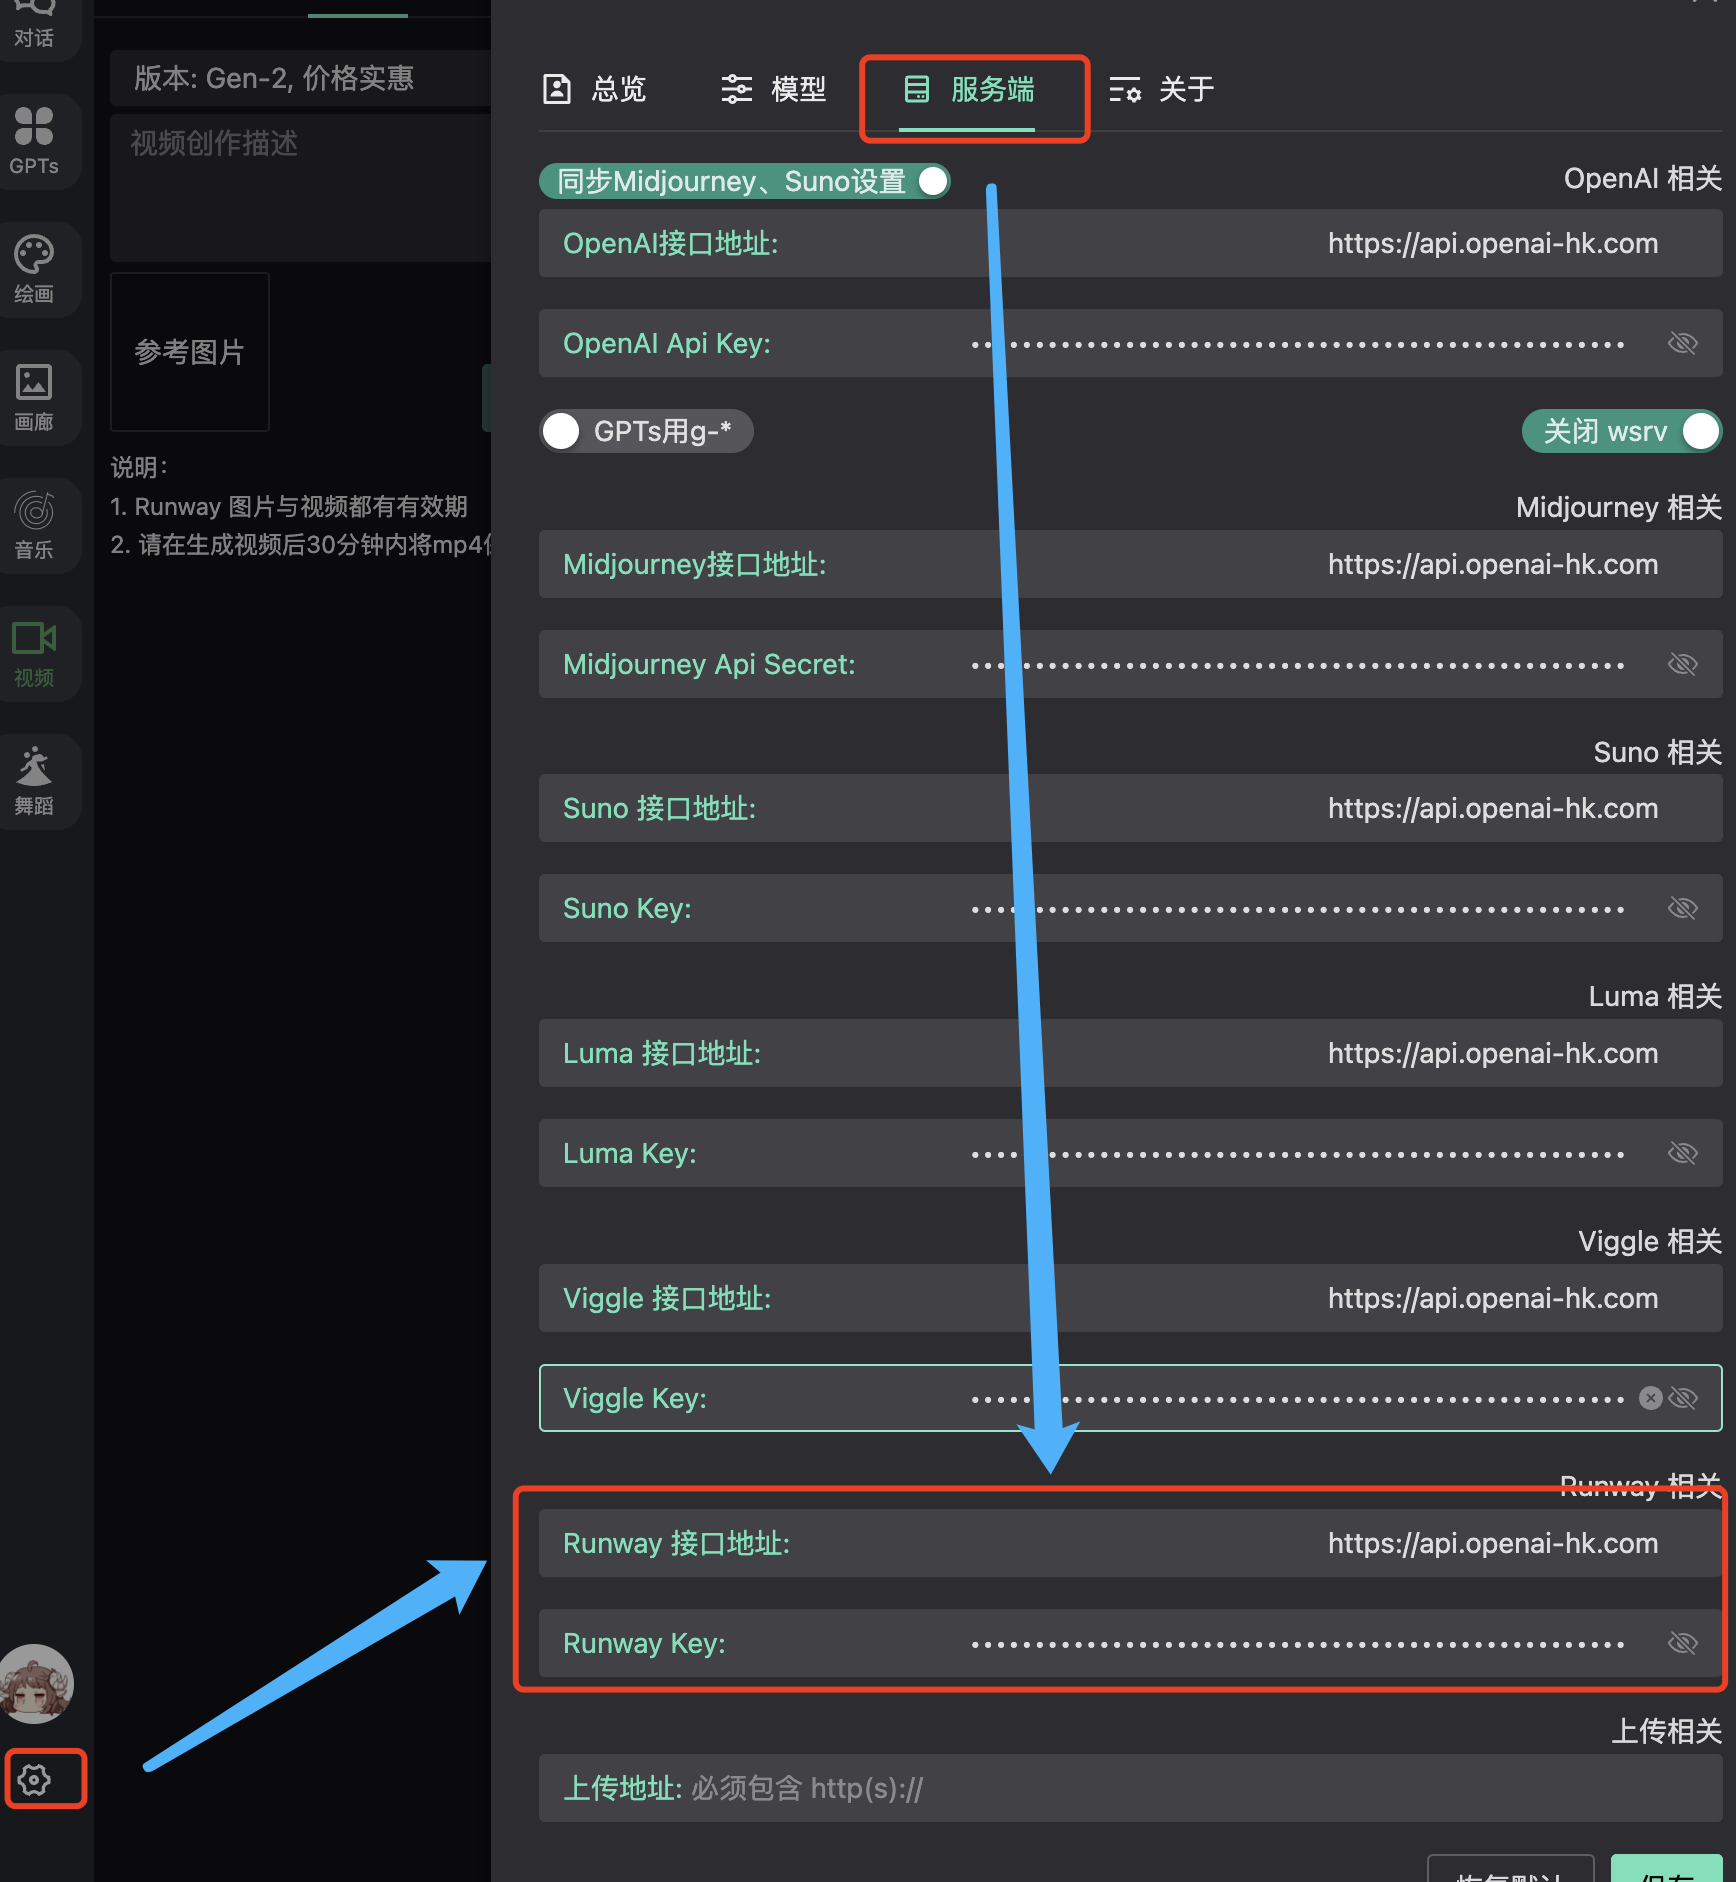This screenshot has height=1882, width=1736.
Task: Open the 画廊 gallery icon
Action: point(34,396)
